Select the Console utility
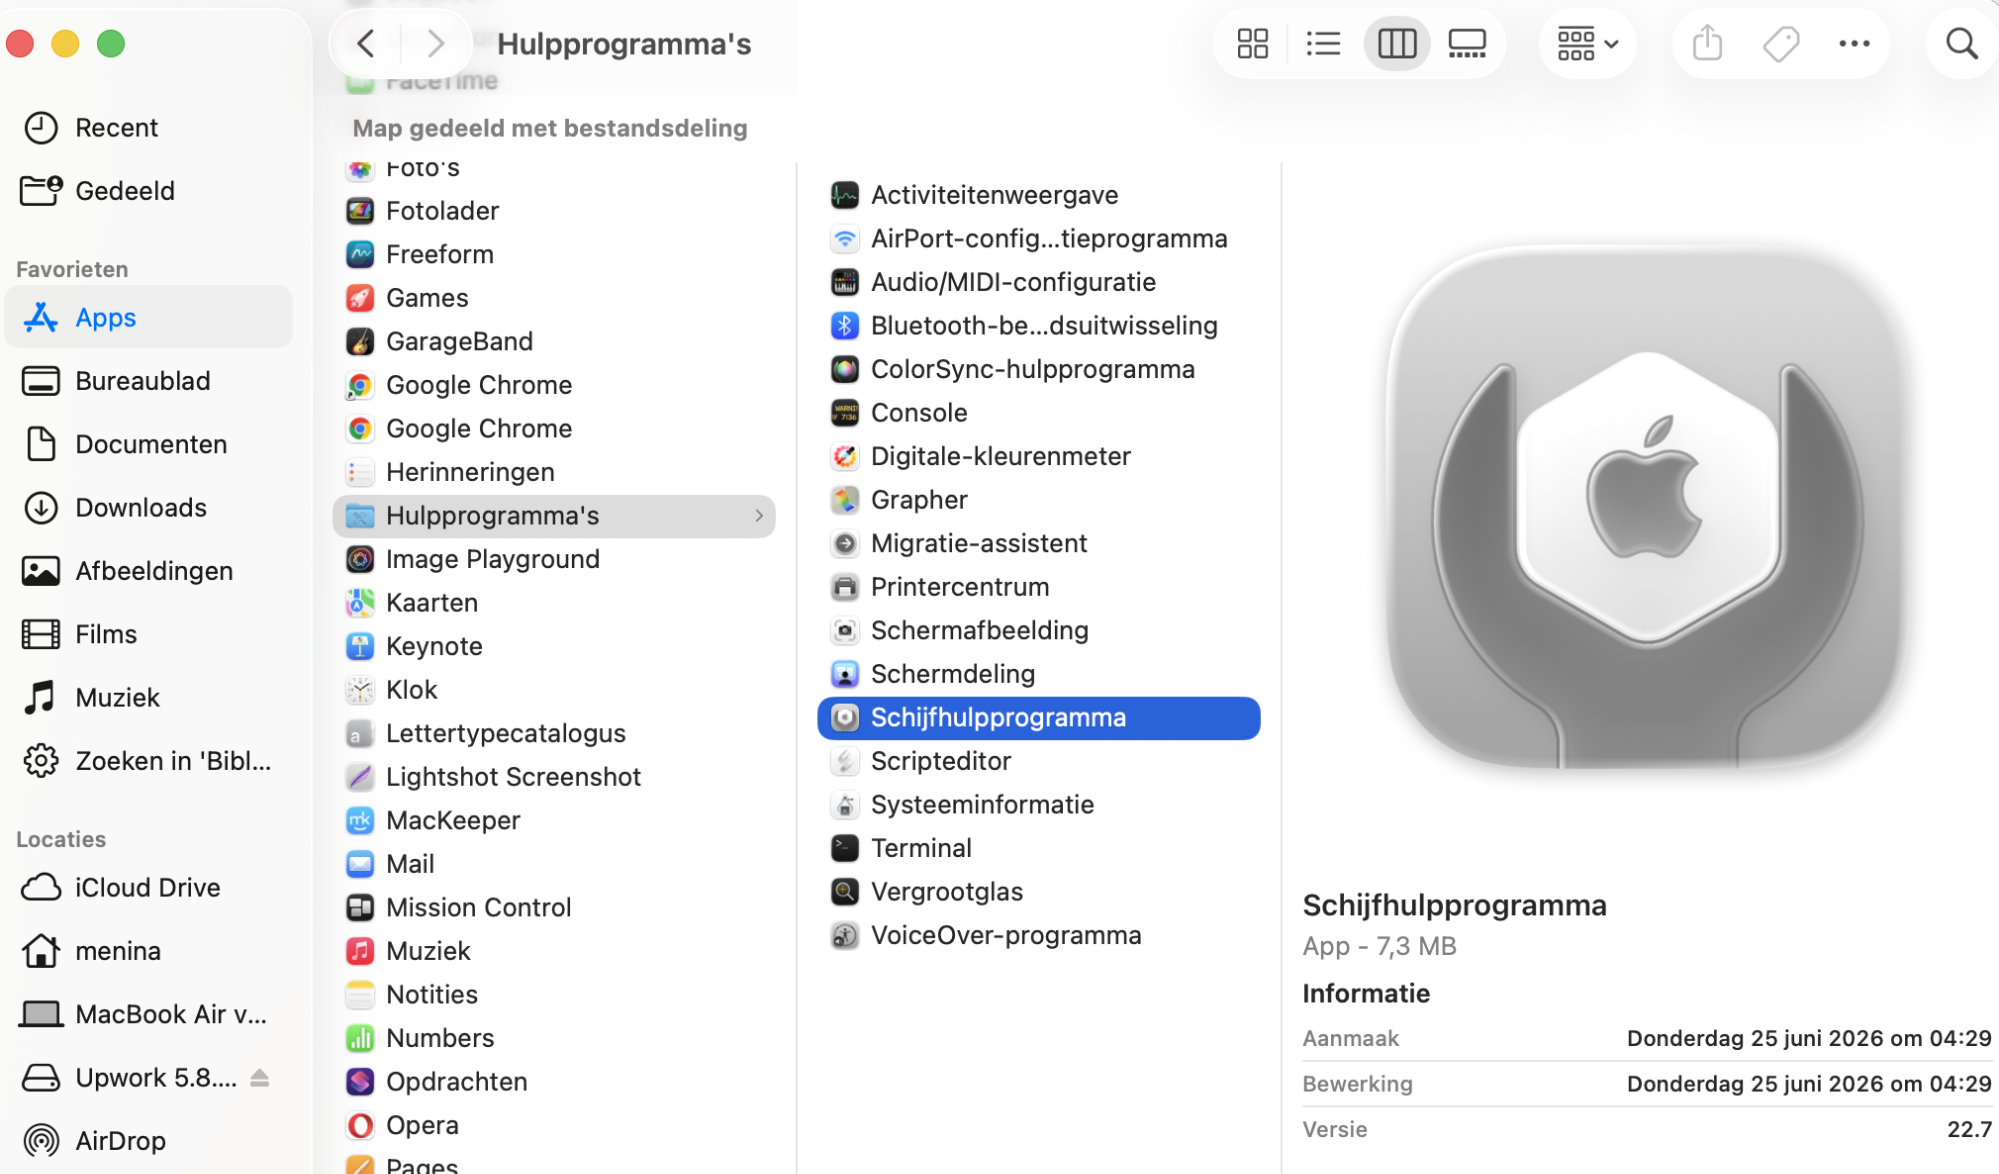The width and height of the screenshot is (1999, 1174). (x=1038, y=412)
